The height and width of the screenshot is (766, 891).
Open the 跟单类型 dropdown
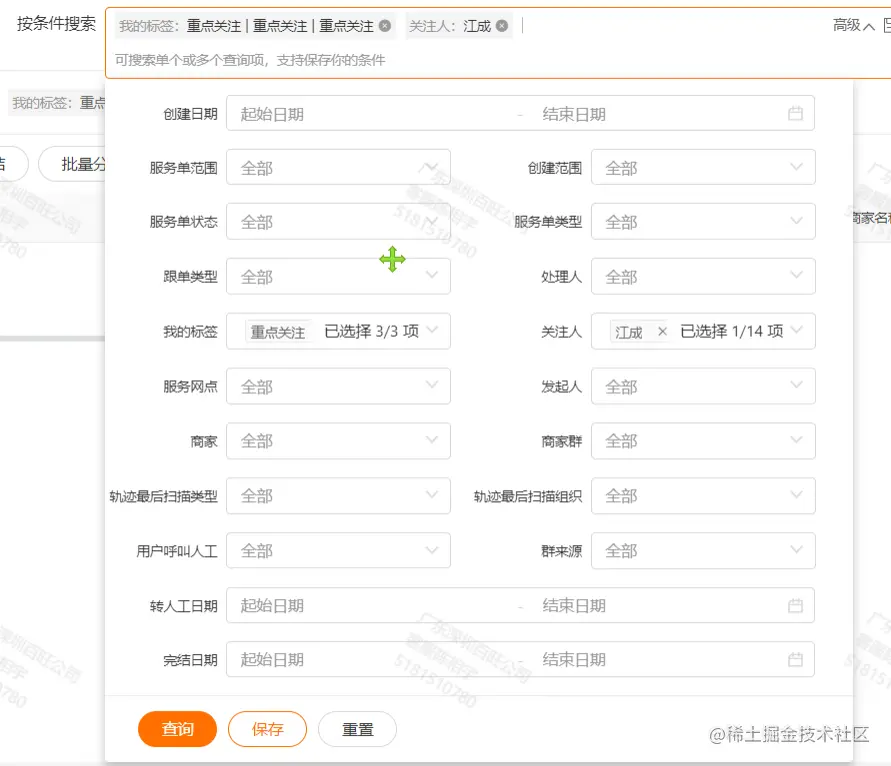pos(339,276)
